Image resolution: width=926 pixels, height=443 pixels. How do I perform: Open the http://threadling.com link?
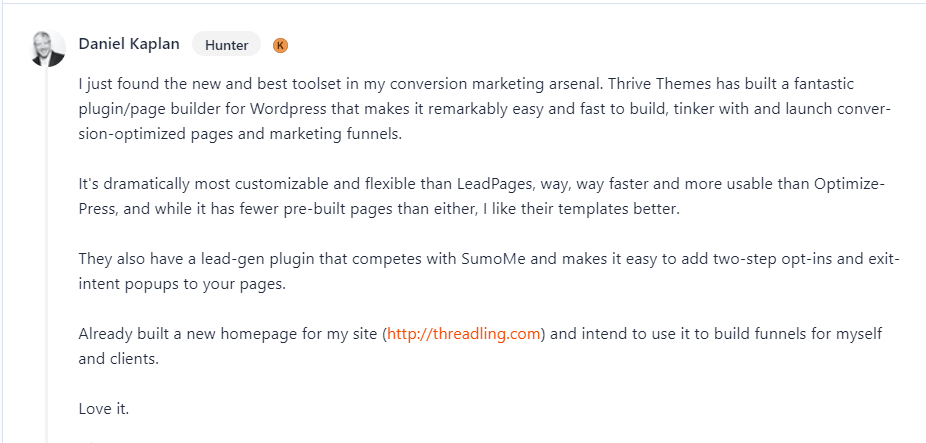[x=464, y=334]
